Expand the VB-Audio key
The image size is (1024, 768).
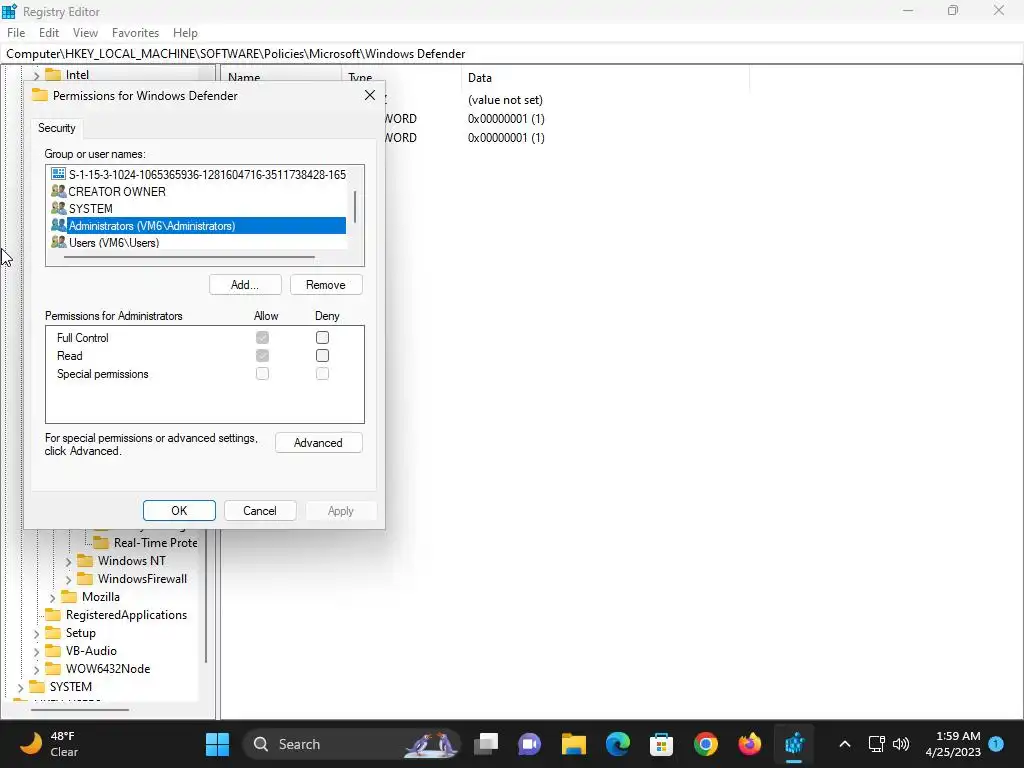click(x=37, y=652)
